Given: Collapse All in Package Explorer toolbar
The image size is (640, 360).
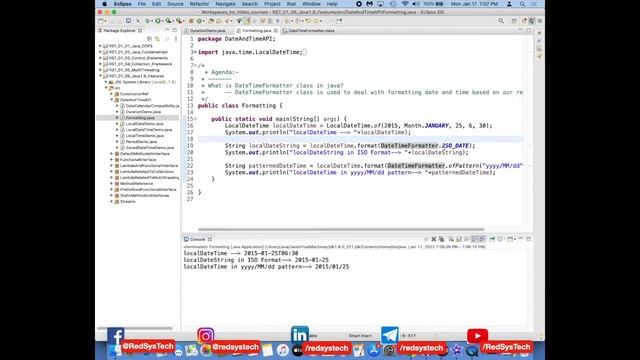Looking at the screenshot, I should (150, 39).
